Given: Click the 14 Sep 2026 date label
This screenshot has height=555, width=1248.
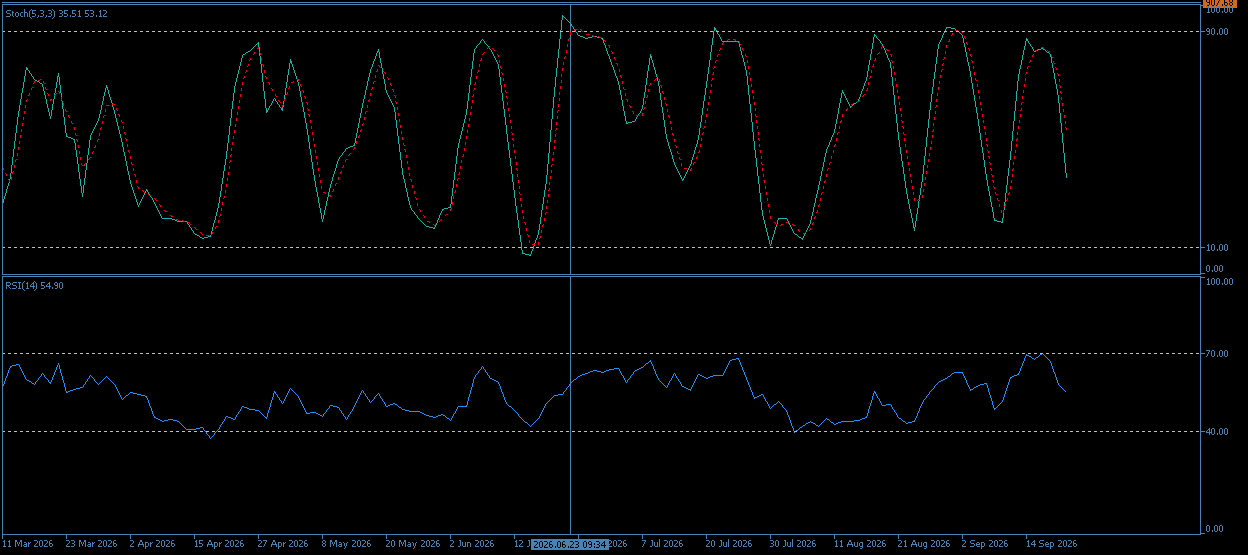Looking at the screenshot, I should [x=1051, y=544].
